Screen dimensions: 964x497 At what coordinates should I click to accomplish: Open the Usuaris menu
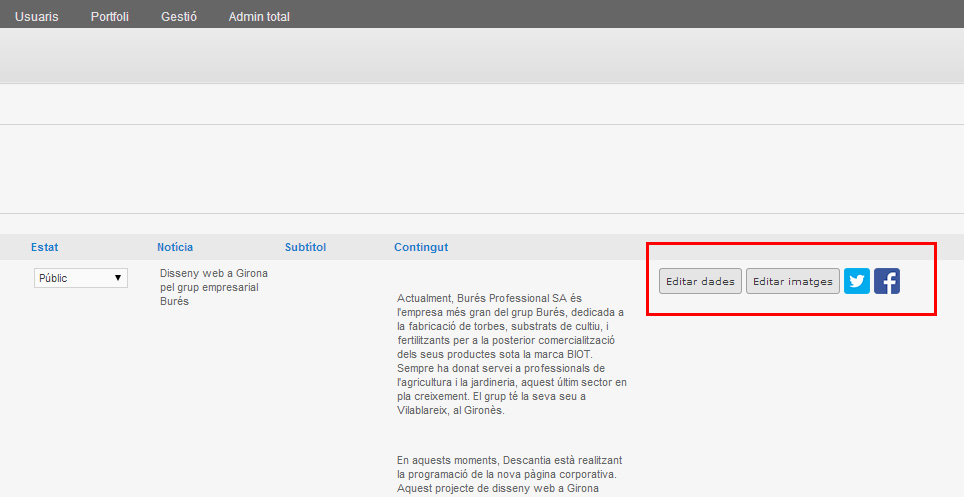pos(37,17)
